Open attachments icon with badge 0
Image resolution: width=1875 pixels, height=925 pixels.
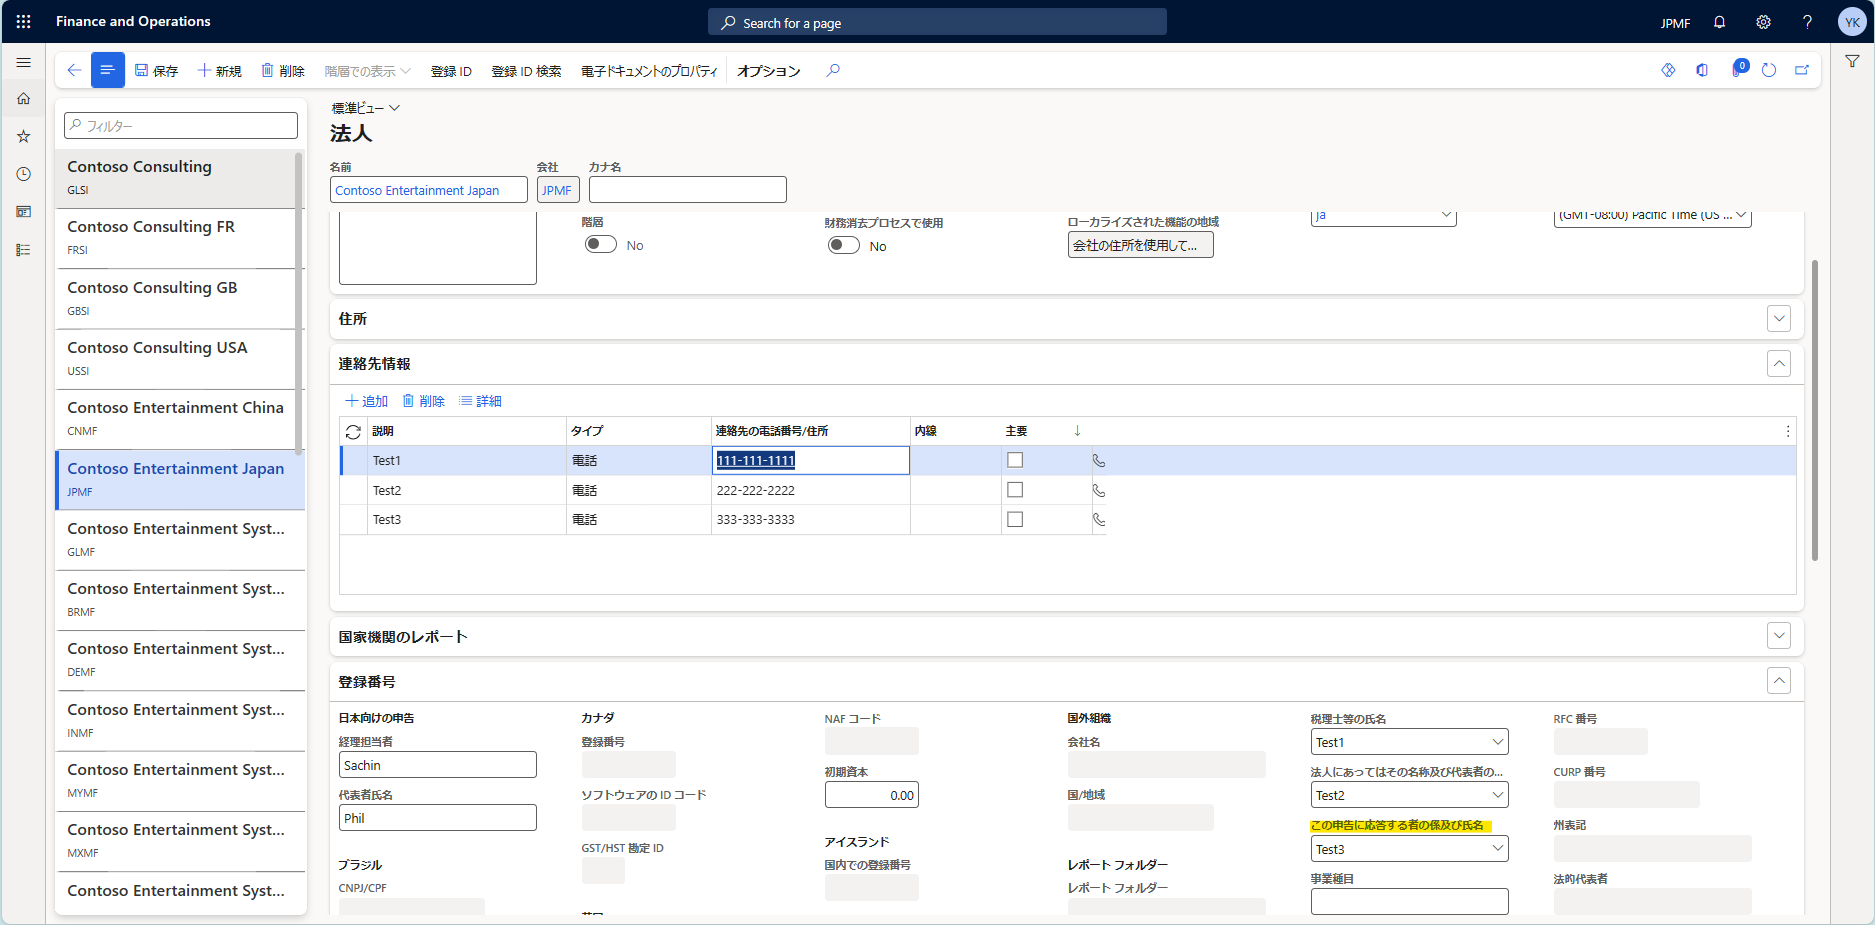(1738, 70)
